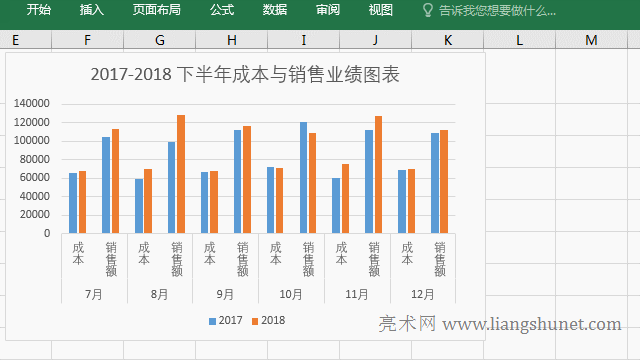Select column E header
This screenshot has width=640, height=360.
point(25,40)
